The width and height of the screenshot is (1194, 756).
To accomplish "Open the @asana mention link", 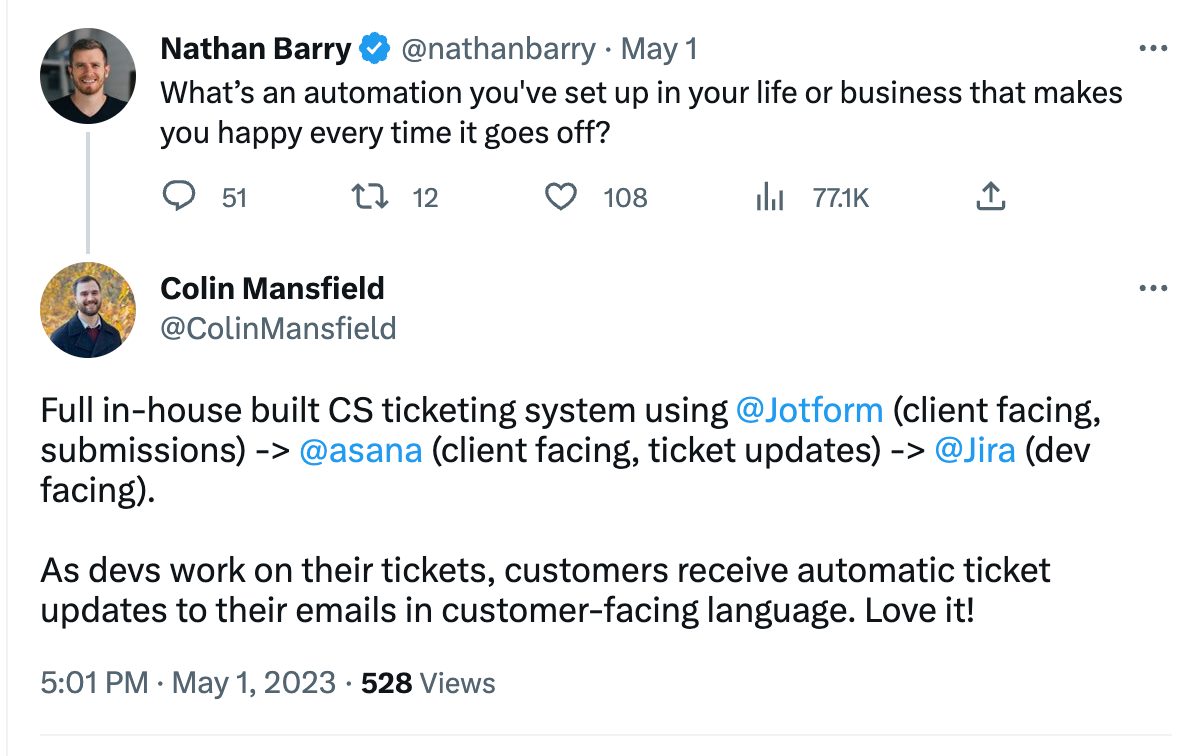I will pos(361,451).
